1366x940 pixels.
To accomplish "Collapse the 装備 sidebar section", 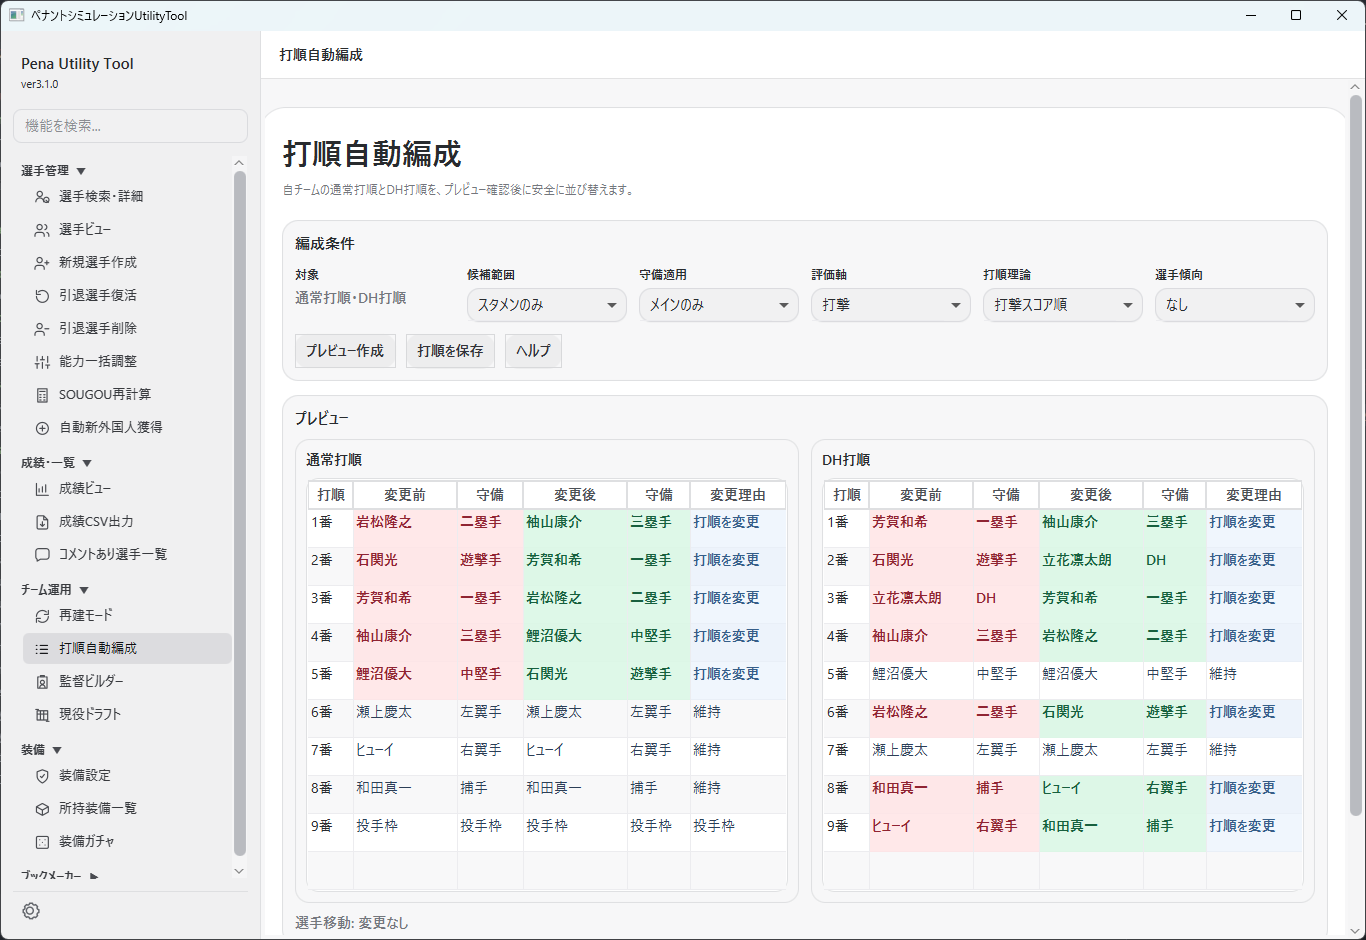I will click(x=41, y=750).
